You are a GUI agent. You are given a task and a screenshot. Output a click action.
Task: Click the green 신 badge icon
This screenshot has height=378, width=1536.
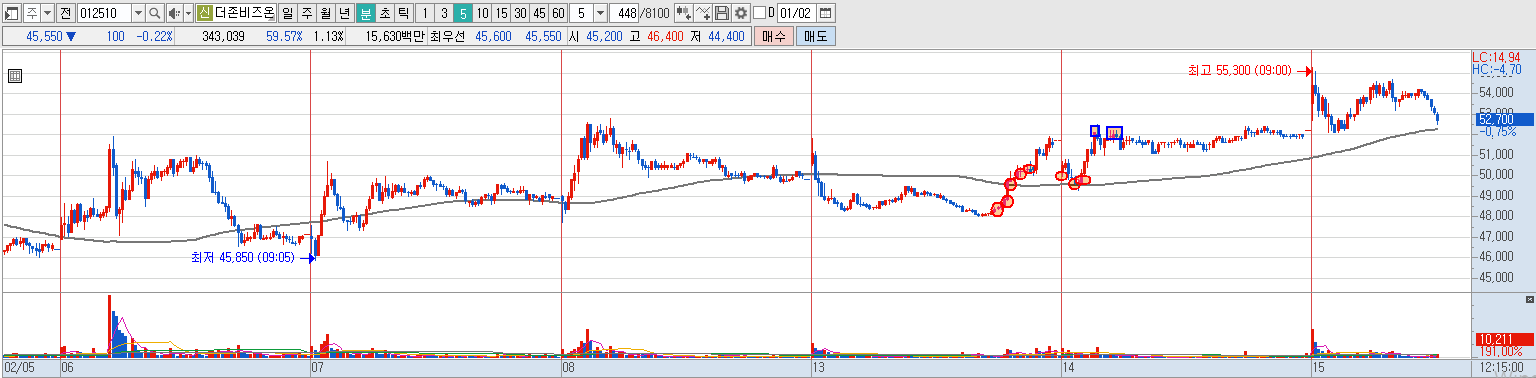click(x=205, y=13)
